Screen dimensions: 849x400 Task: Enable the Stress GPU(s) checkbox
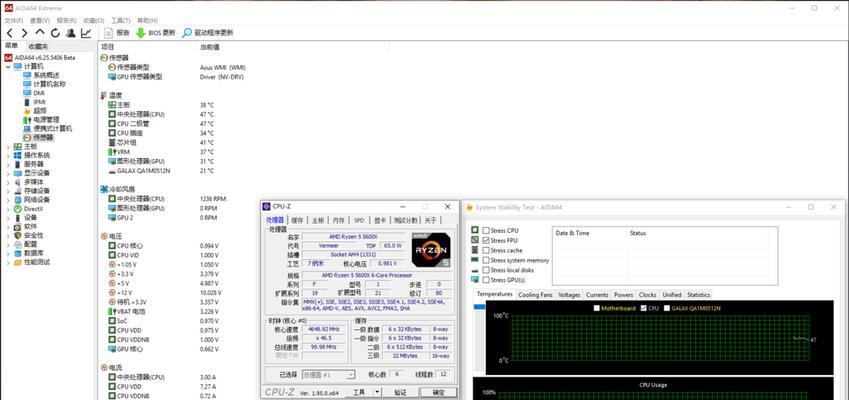[x=486, y=279]
